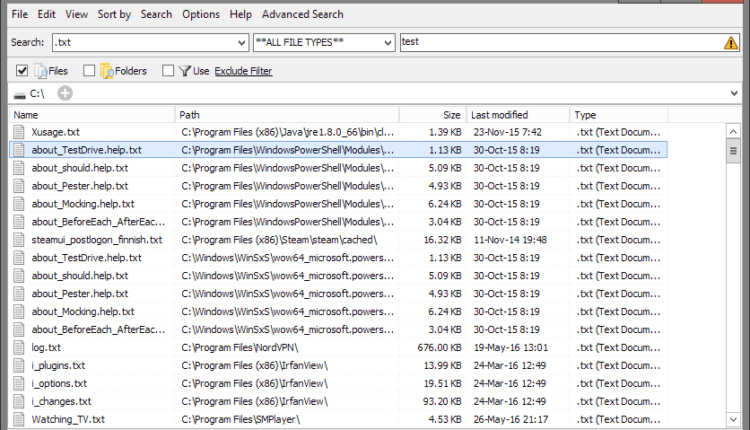Click the scrollbar up arrow

point(733,131)
